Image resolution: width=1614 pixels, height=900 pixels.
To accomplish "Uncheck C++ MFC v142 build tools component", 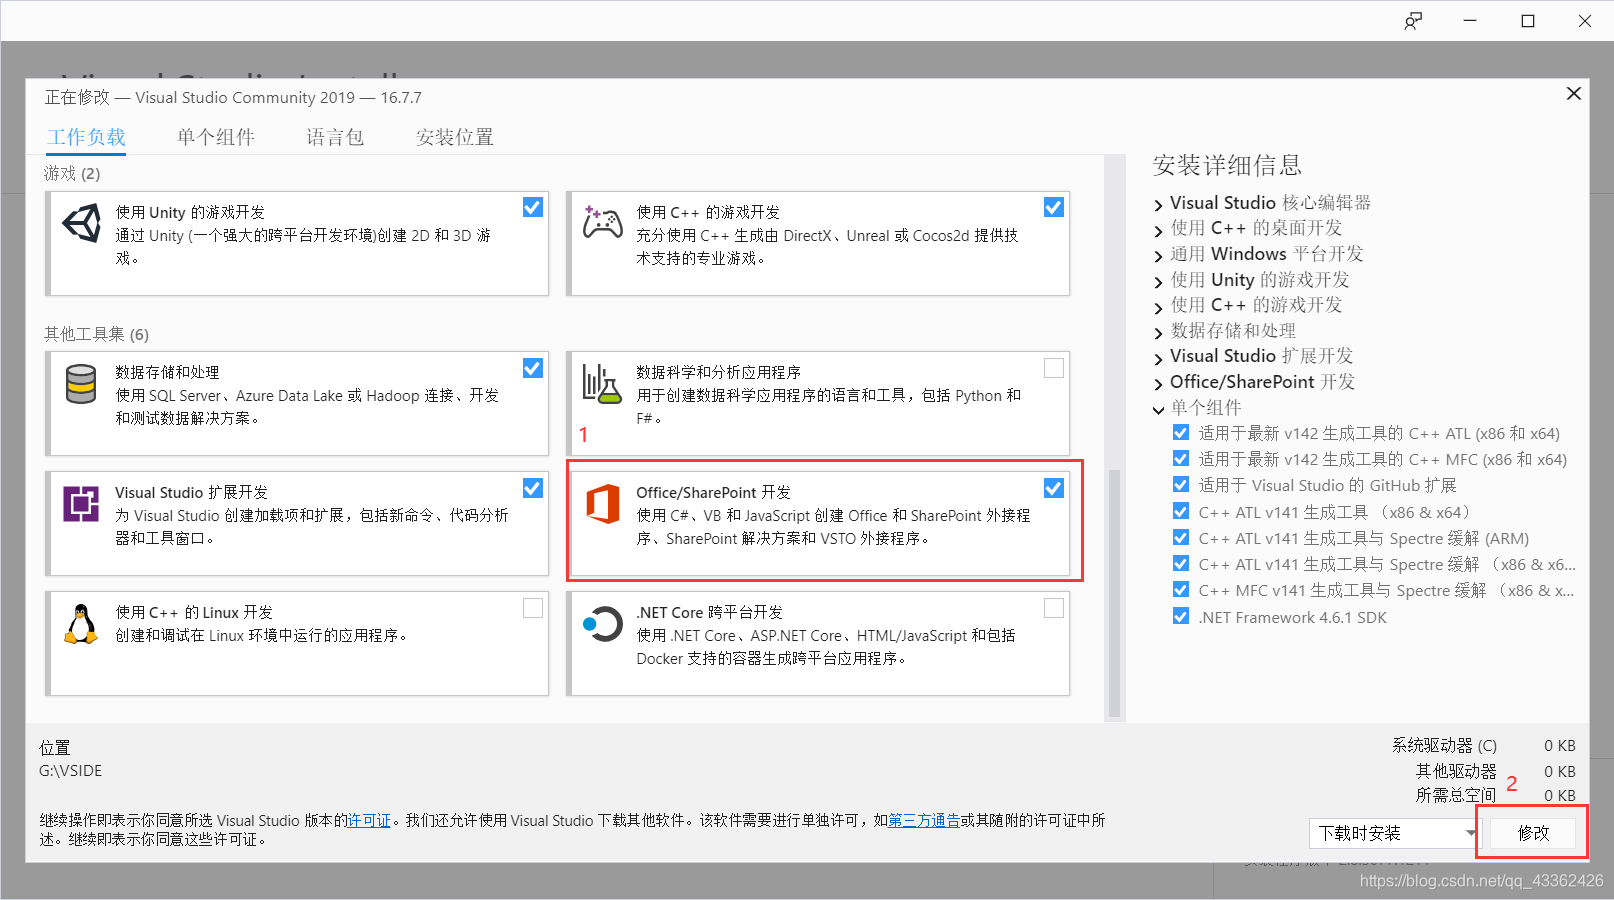I will (x=1181, y=459).
